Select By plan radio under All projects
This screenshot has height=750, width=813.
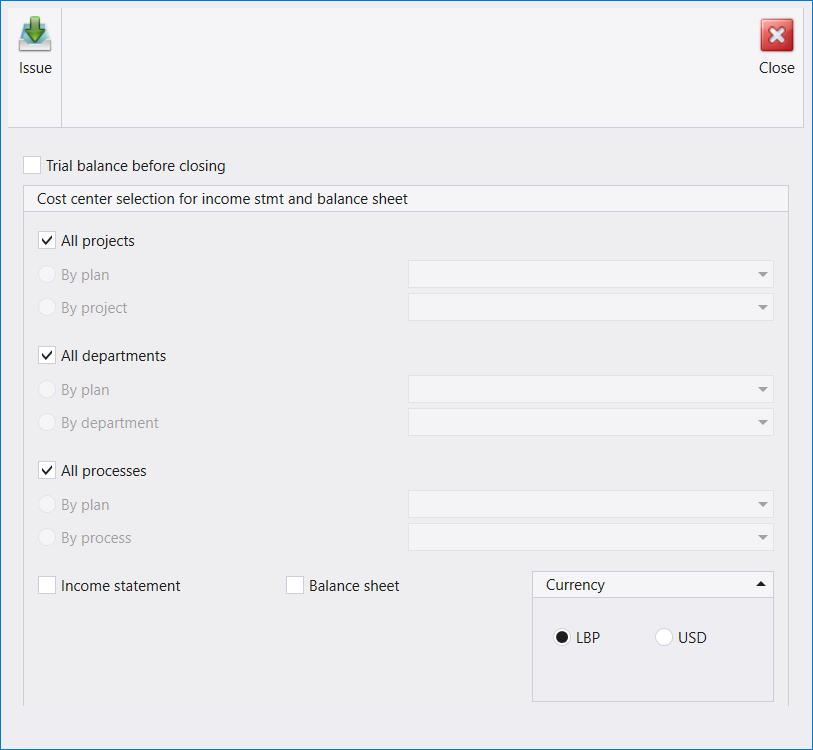pos(47,274)
